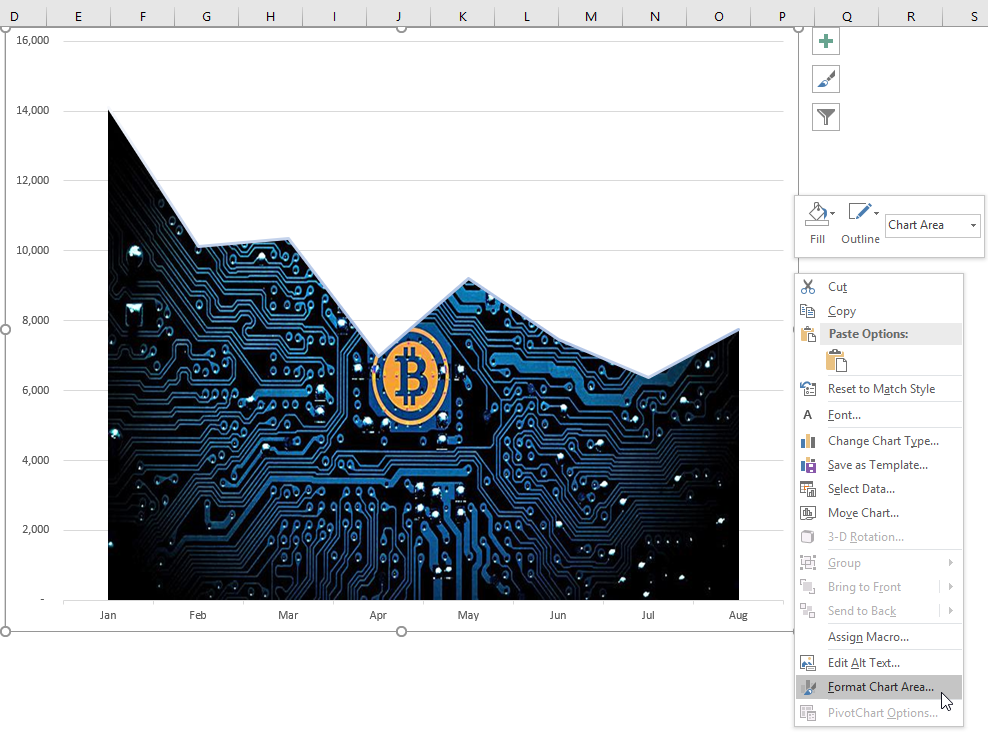Screen dimensions: 988x735
Task: Click the Paste Options clipboard icon header
Action: tap(808, 334)
